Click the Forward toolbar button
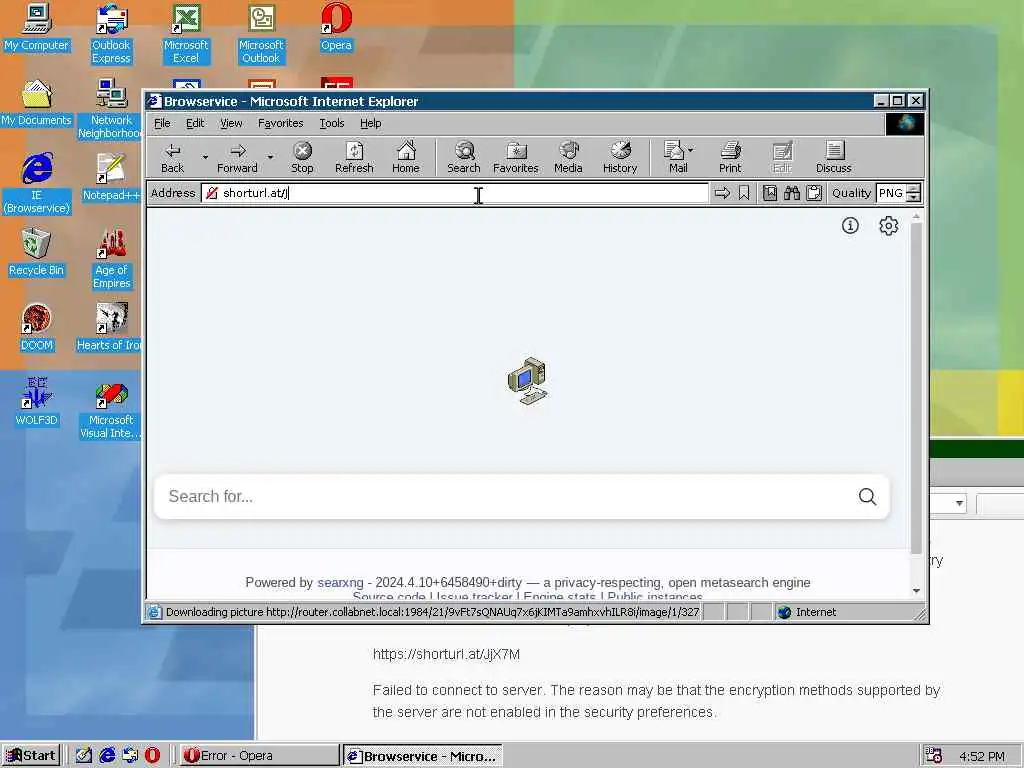 coord(238,158)
